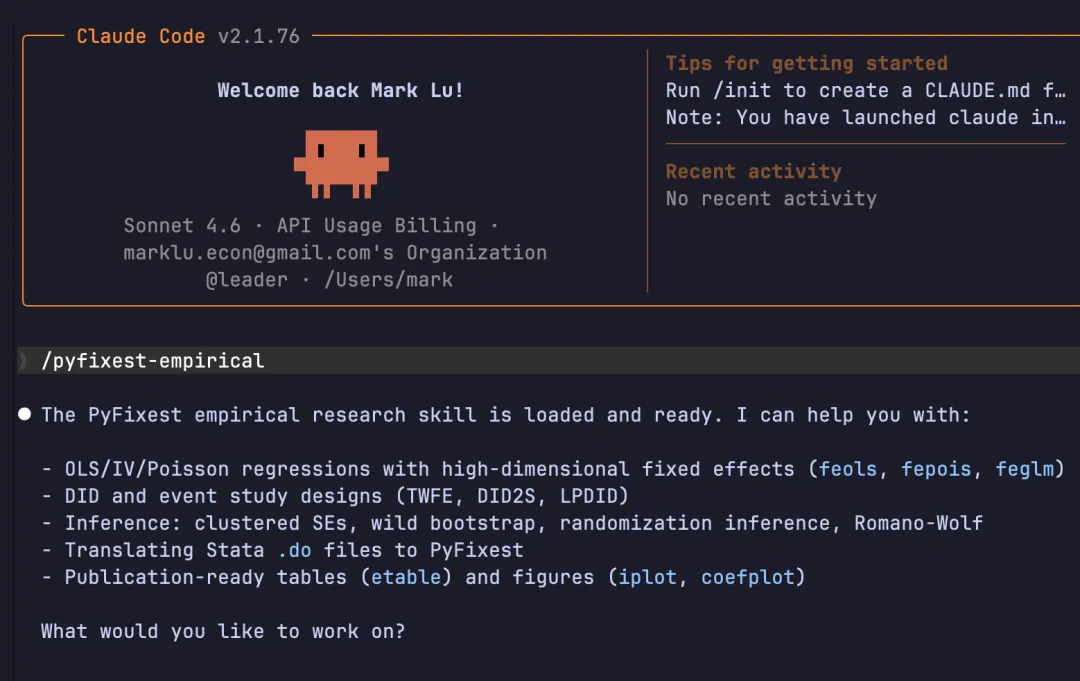Click 'Sonnet 4.6' model label

coord(183,225)
